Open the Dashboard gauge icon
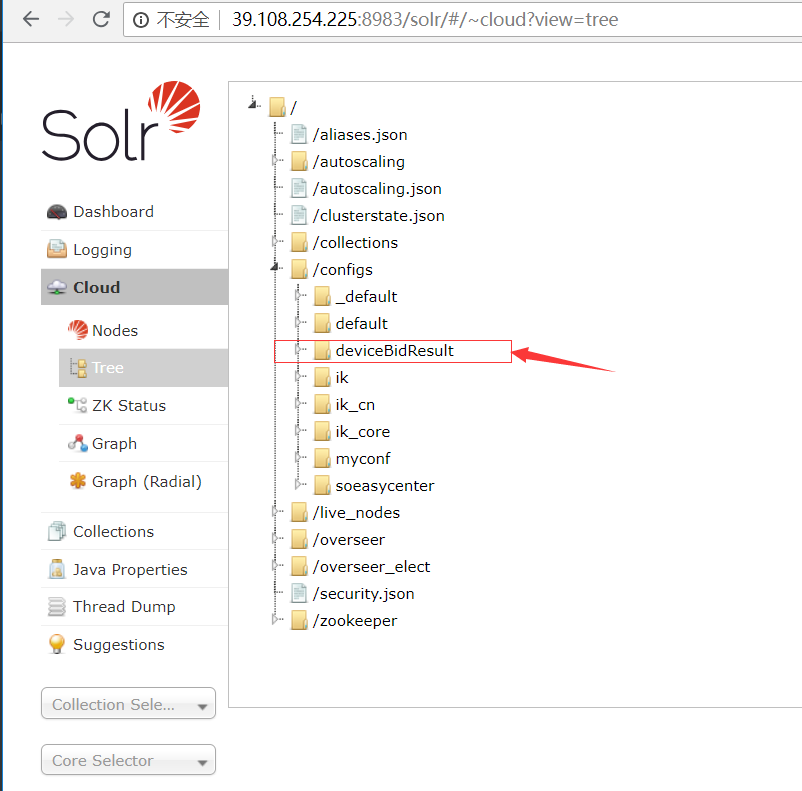Image resolution: width=802 pixels, height=791 pixels. 57,212
